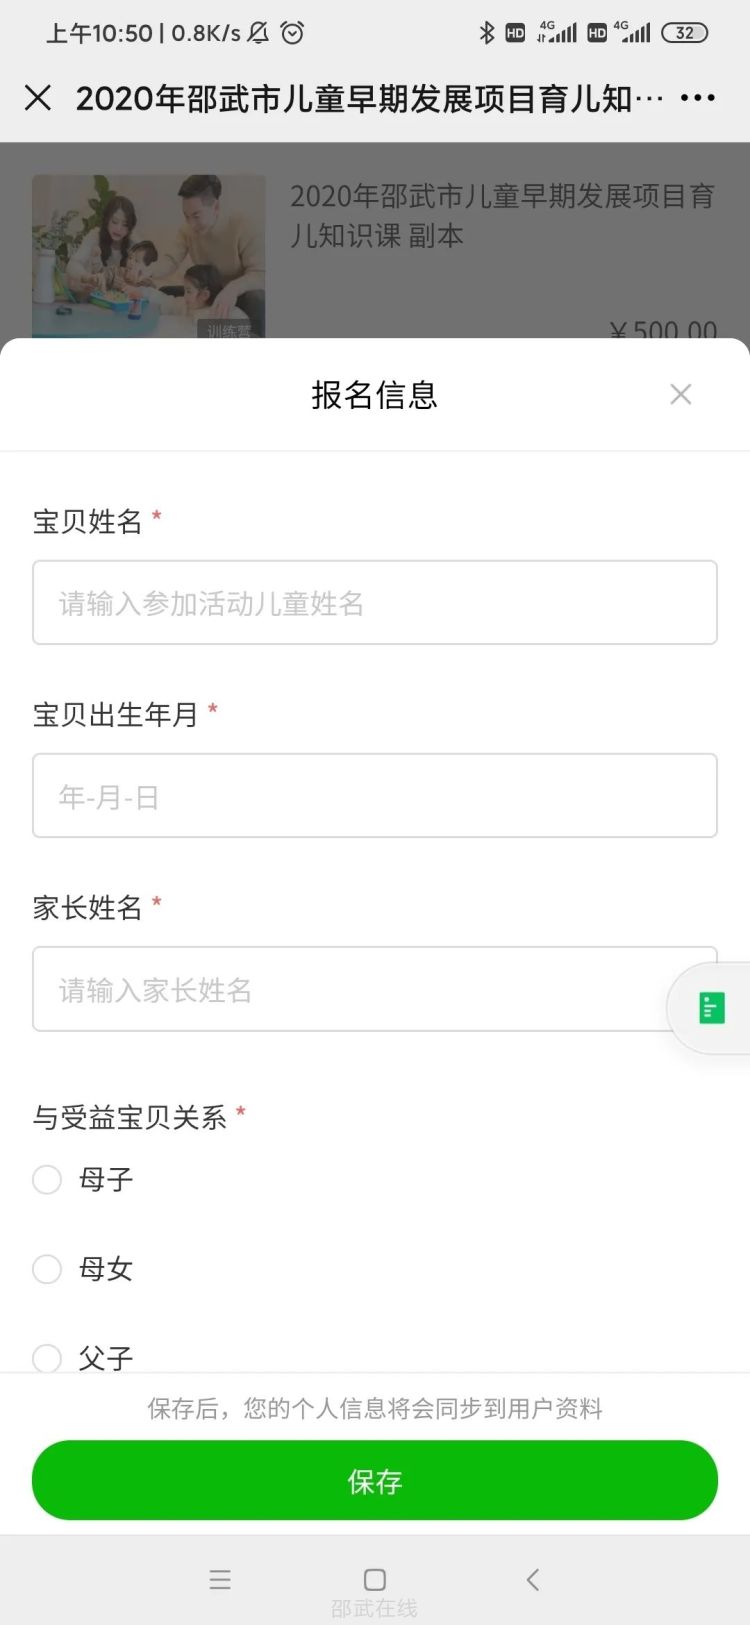
Task: Open the 宝贝出生年月 date picker
Action: point(375,796)
